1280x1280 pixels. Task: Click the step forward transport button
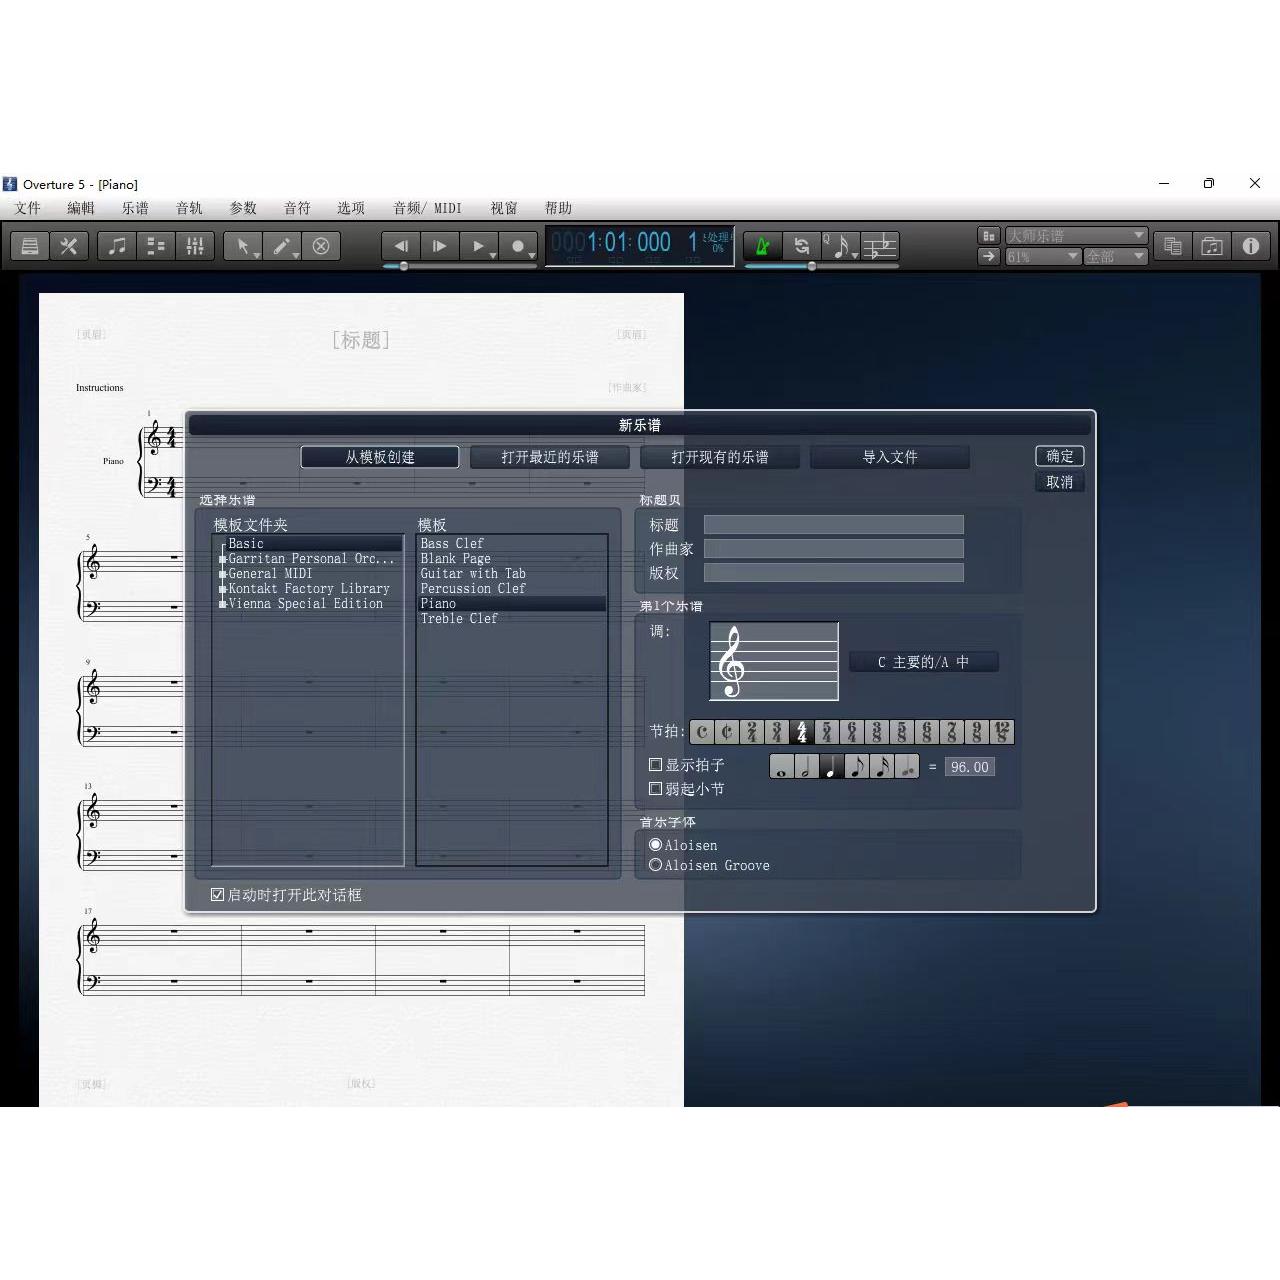coord(440,246)
